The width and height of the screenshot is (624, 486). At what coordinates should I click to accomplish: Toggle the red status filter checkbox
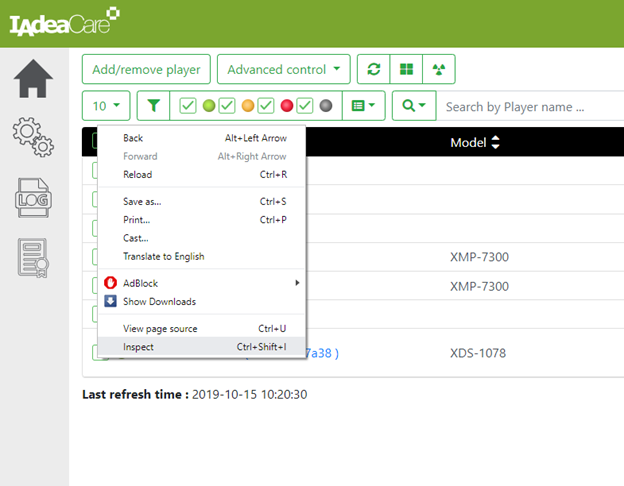[266, 105]
